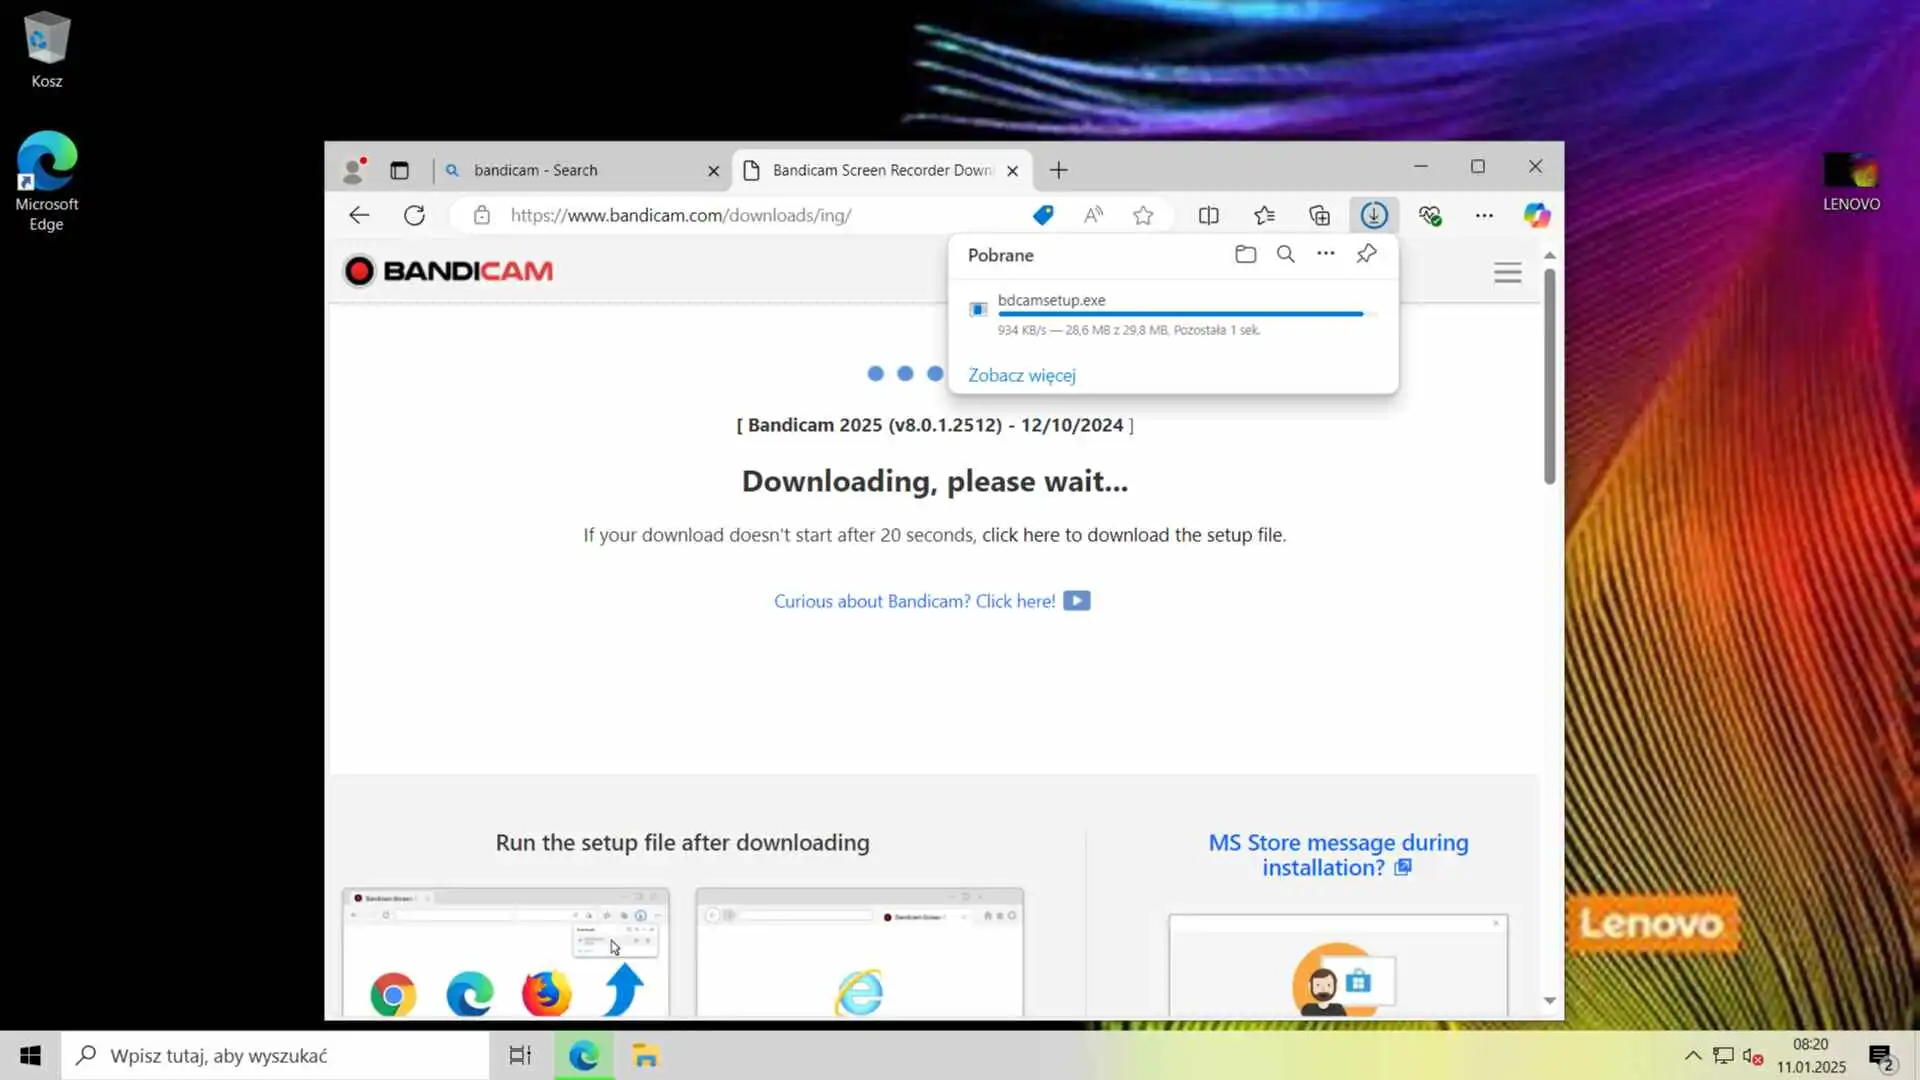Image resolution: width=1920 pixels, height=1080 pixels.
Task: Open File Explorer from taskbar
Action: [646, 1056]
